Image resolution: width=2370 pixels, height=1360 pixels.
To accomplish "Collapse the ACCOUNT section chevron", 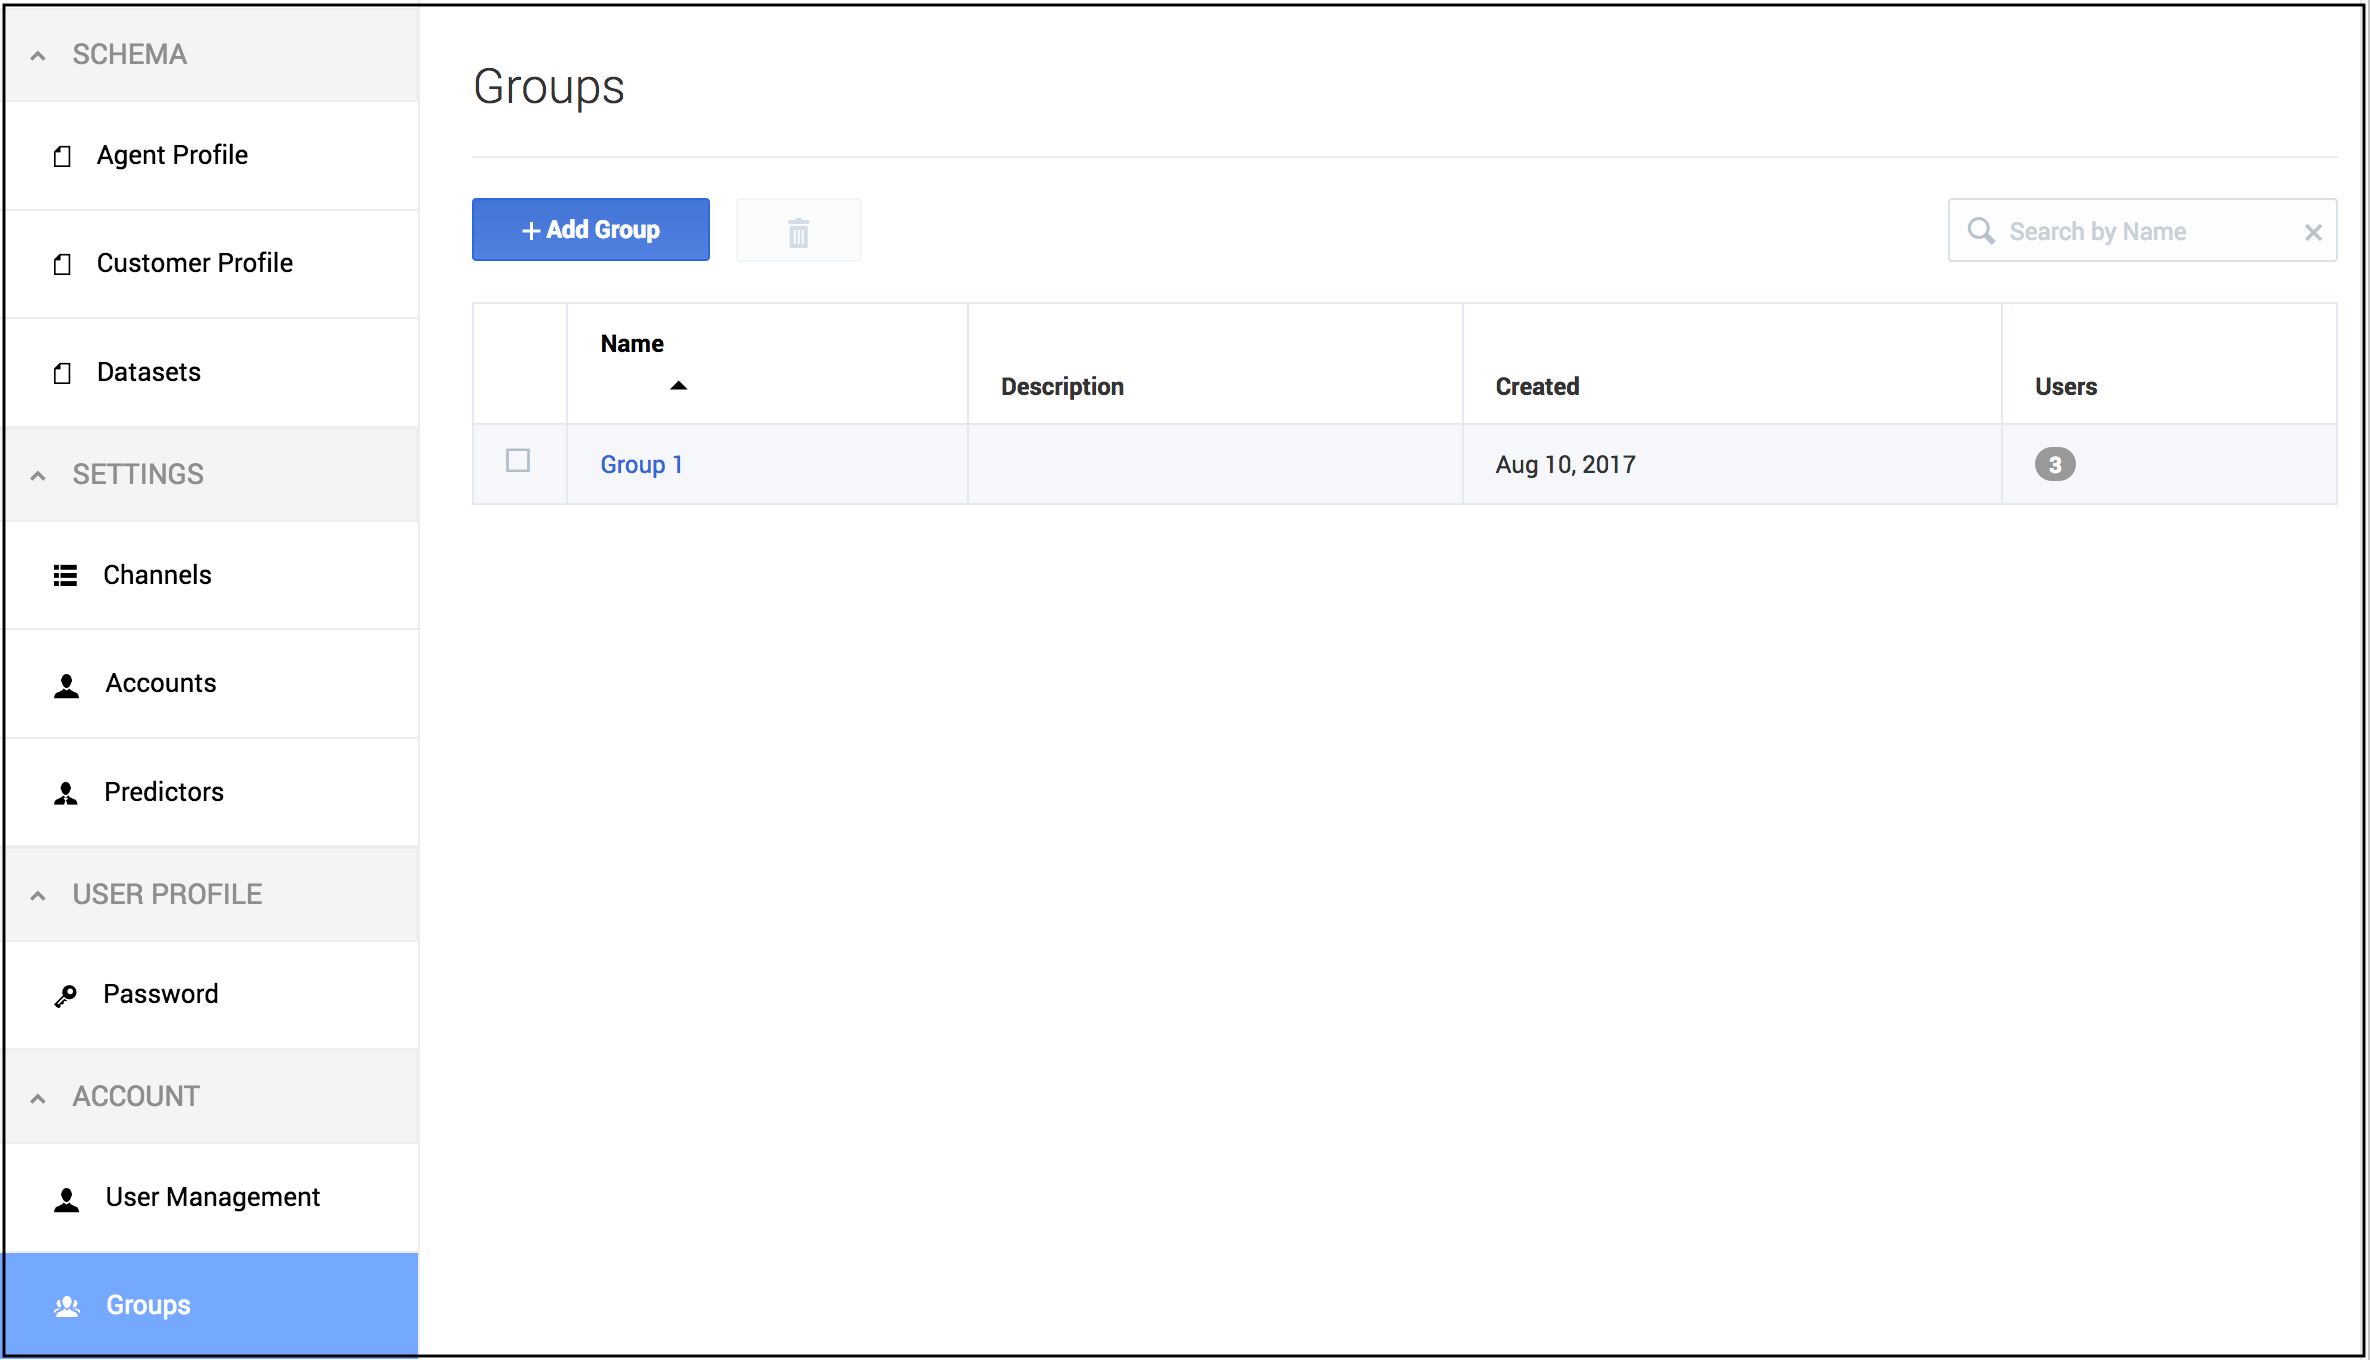I will coord(38,1098).
